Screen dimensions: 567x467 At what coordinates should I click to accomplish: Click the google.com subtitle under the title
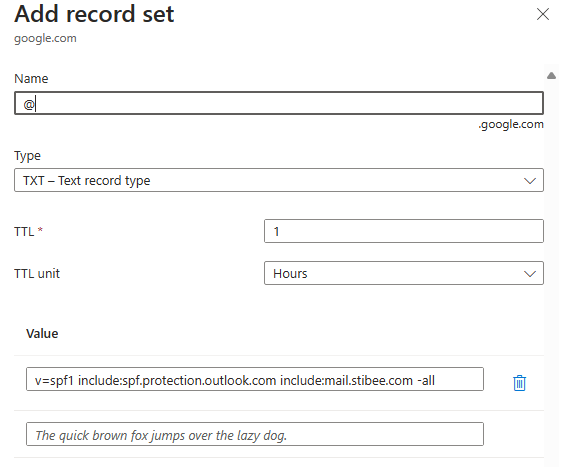click(45, 38)
